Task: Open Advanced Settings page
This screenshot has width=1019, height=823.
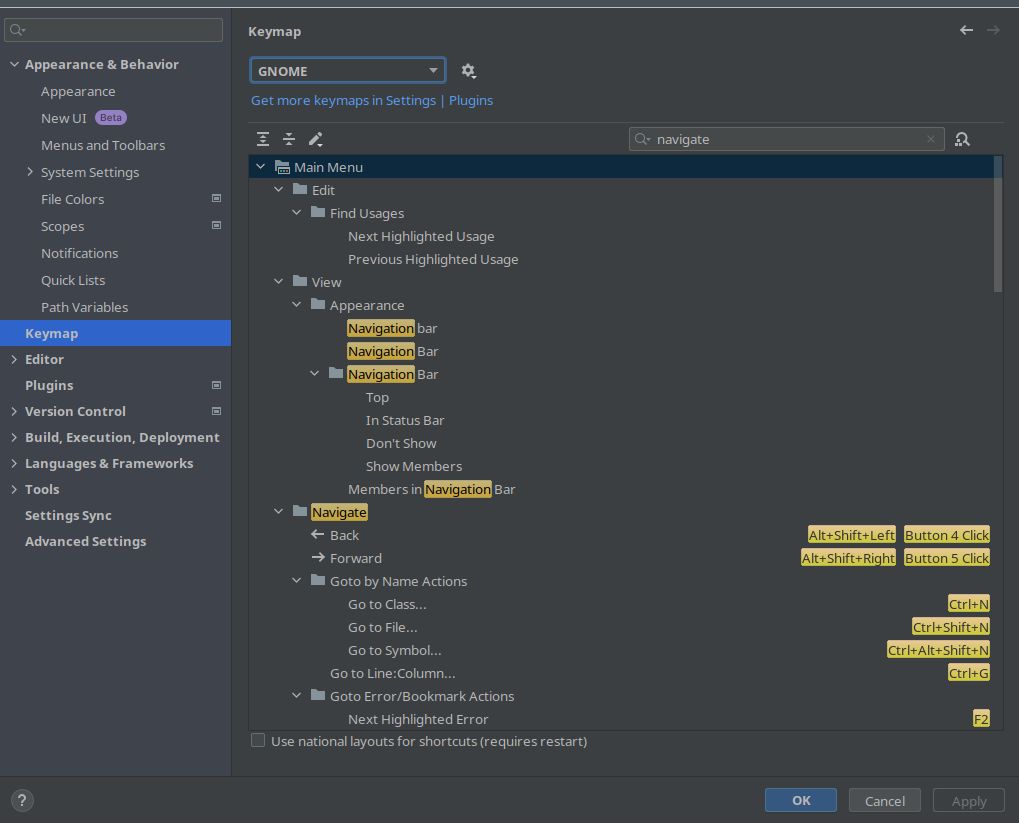Action: tap(85, 542)
